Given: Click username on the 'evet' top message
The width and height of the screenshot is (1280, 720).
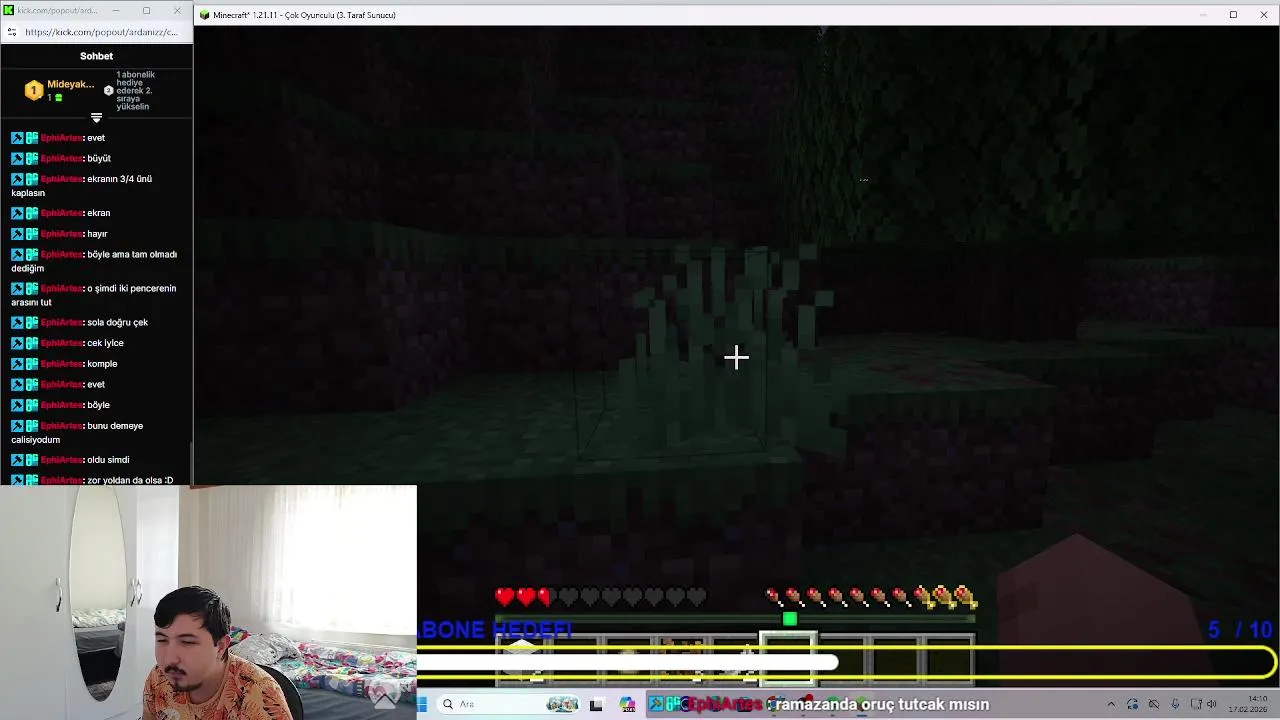Looking at the screenshot, I should pos(61,138).
